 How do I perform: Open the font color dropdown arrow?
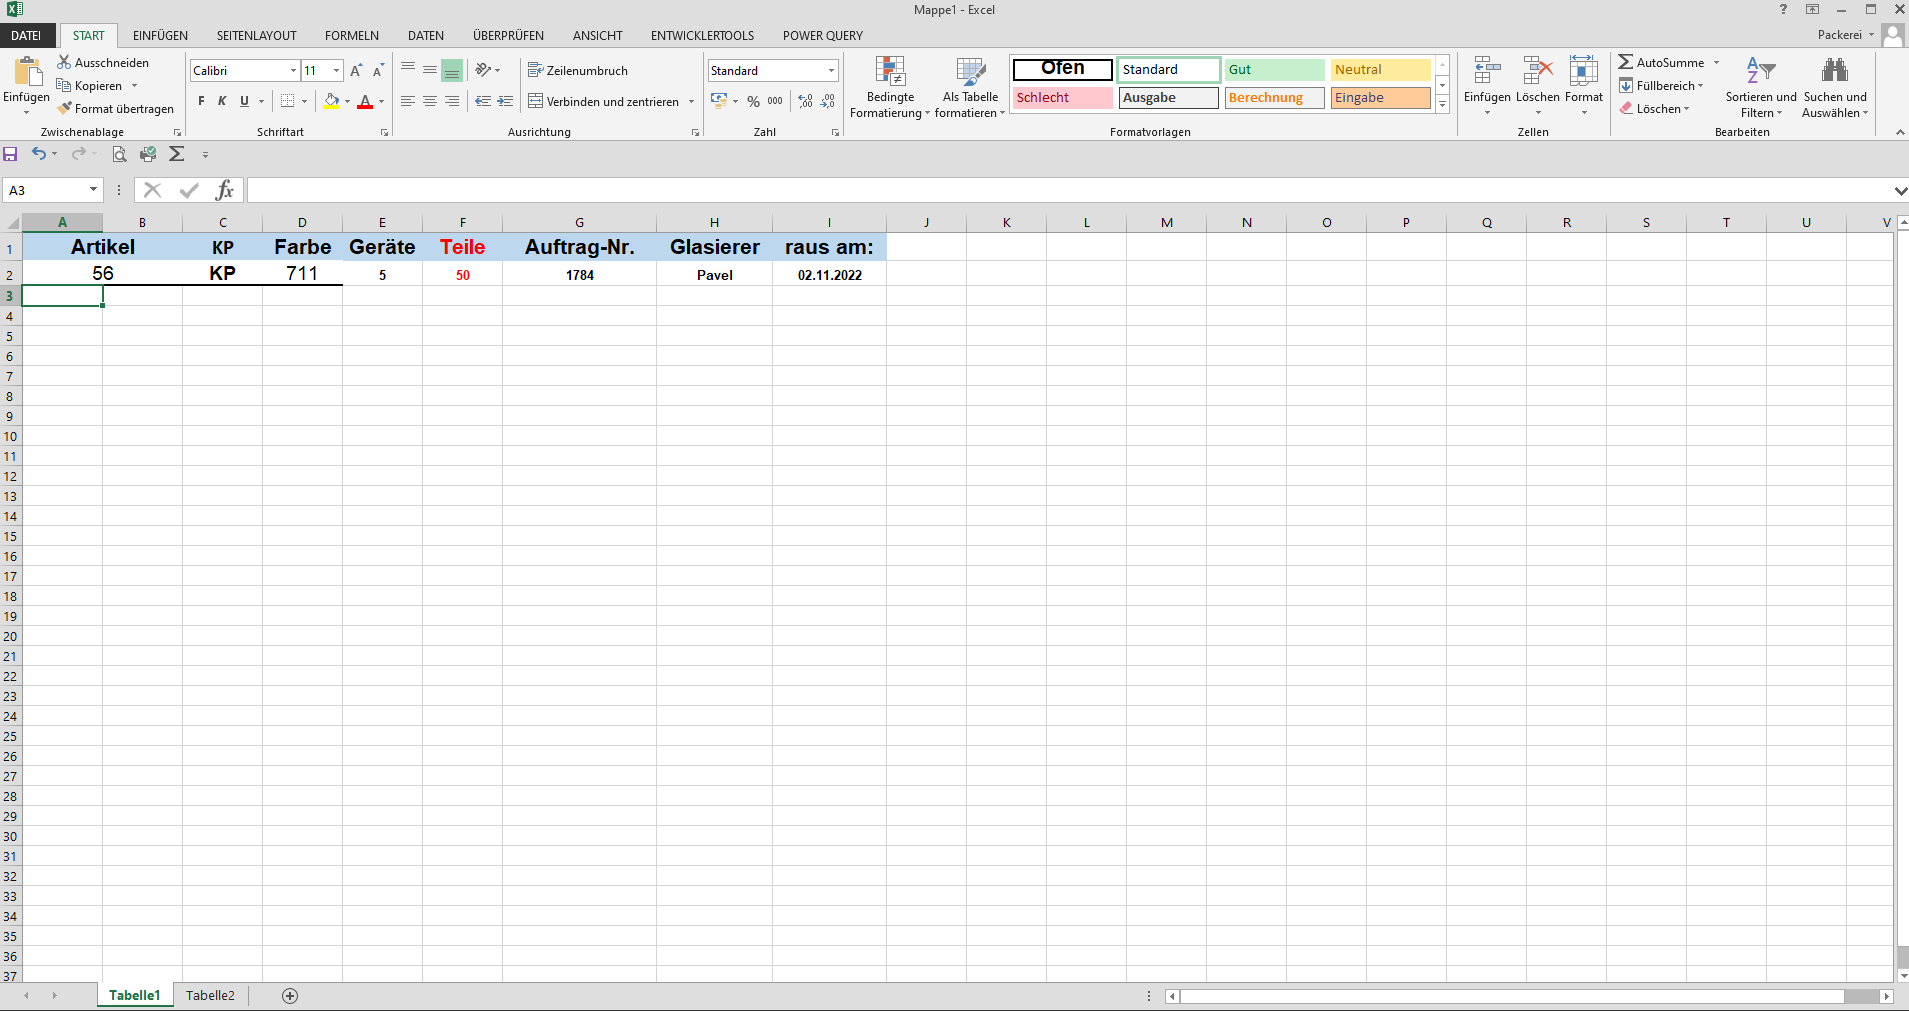381,101
